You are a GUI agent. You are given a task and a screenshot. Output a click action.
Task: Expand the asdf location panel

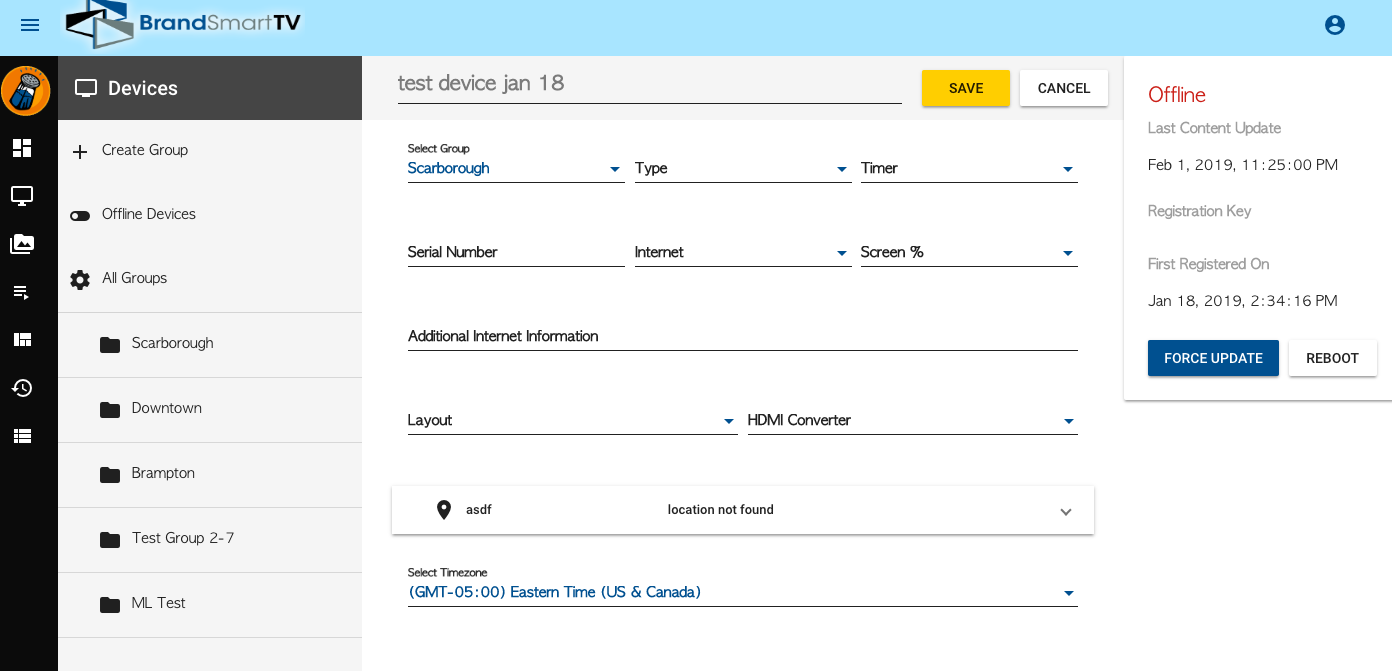[1065, 511]
